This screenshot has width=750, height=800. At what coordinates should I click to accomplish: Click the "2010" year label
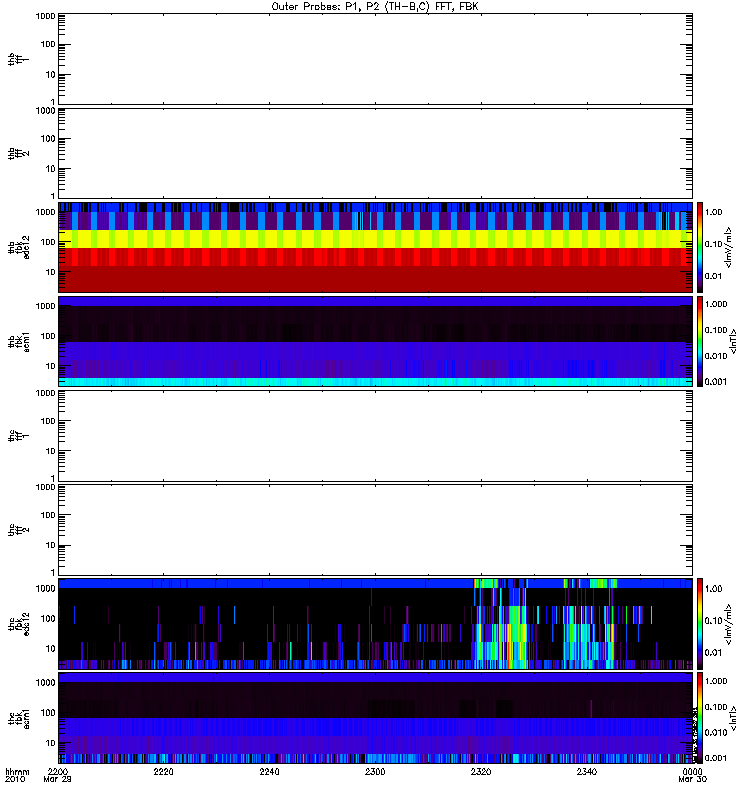(x=15, y=779)
